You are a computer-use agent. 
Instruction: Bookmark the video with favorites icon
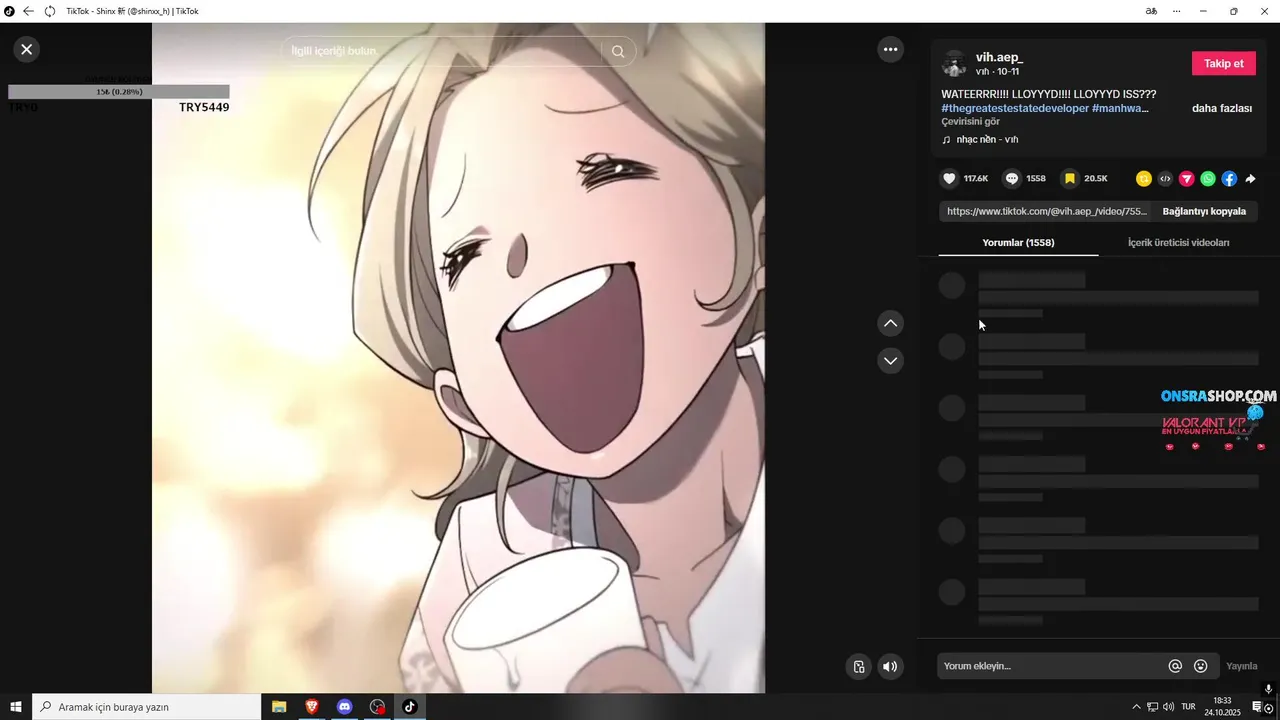1070,178
